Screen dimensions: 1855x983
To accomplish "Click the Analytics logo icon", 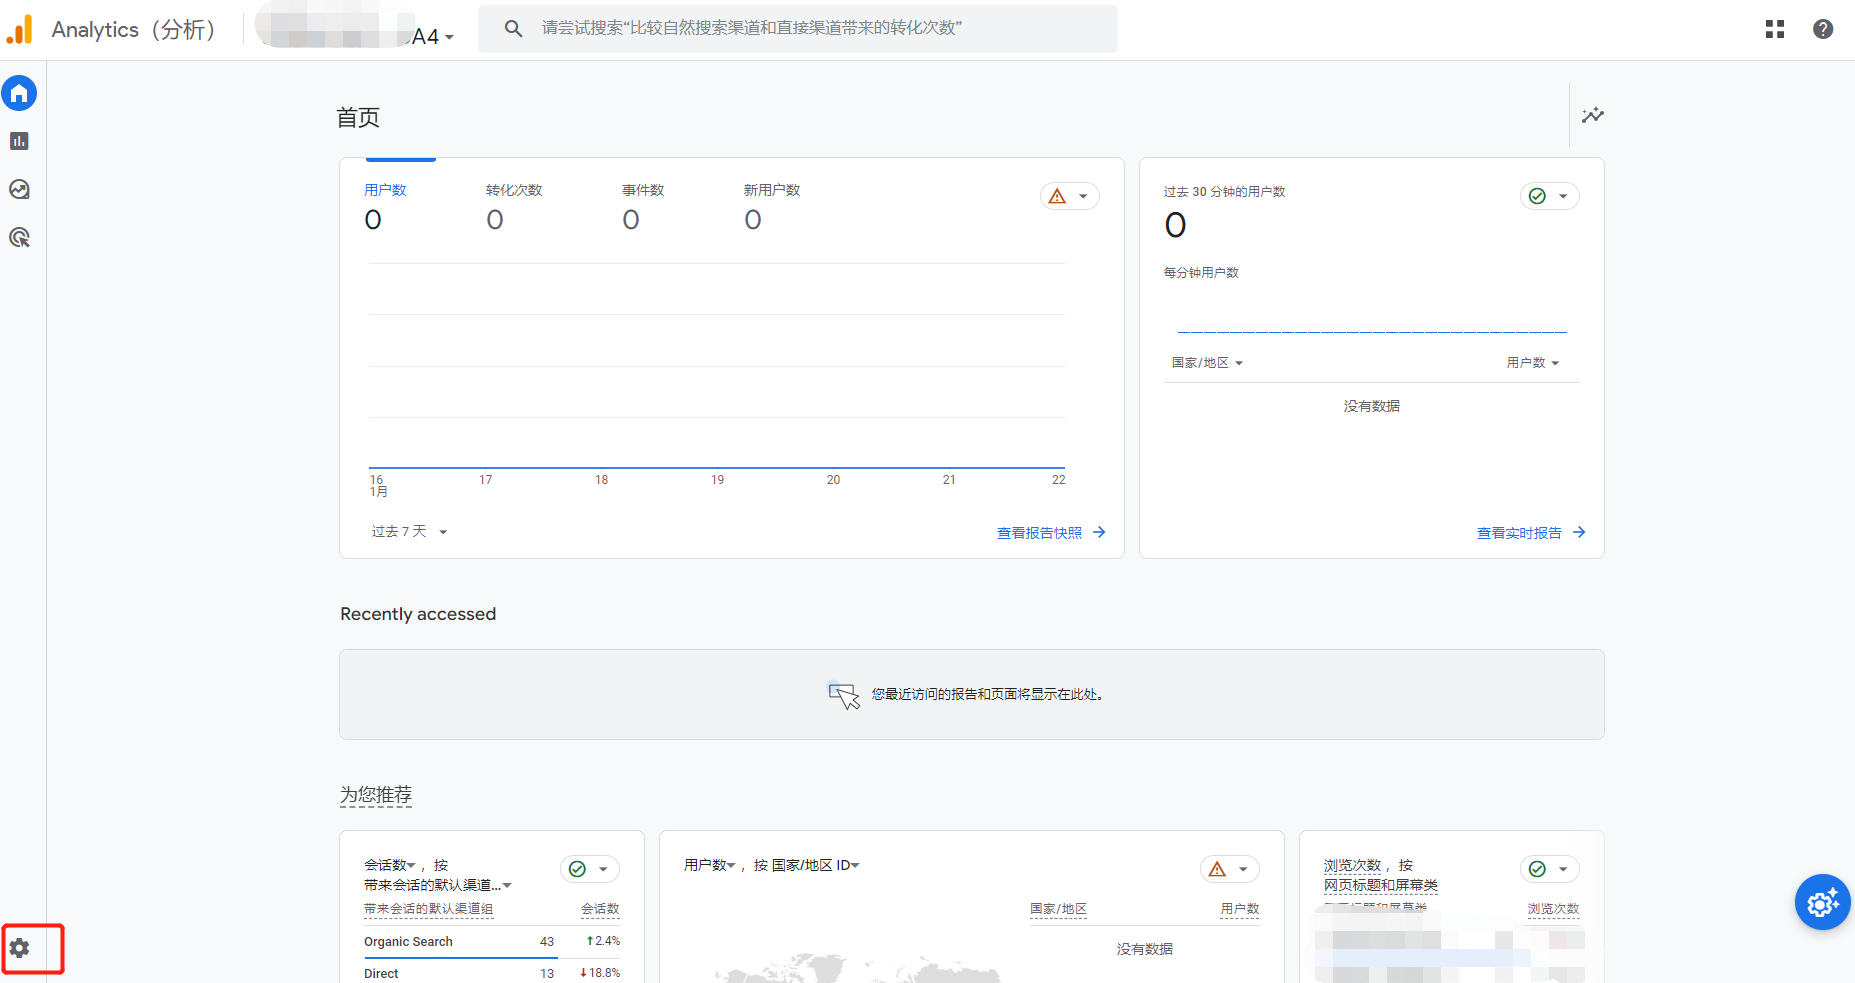I will [x=20, y=29].
